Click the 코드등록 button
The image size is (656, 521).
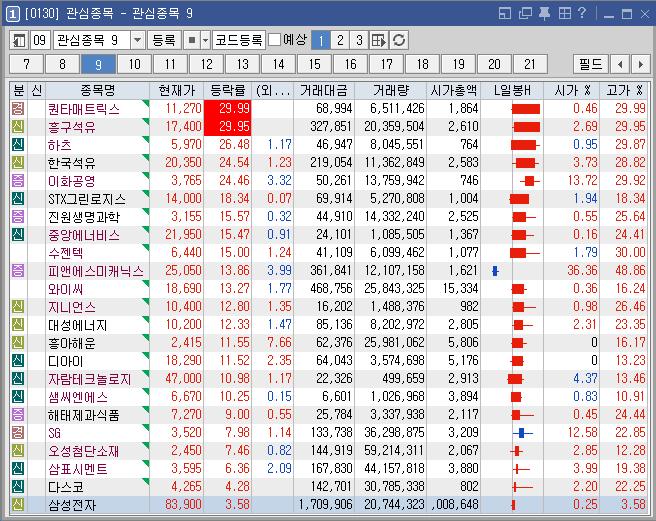click(x=239, y=40)
